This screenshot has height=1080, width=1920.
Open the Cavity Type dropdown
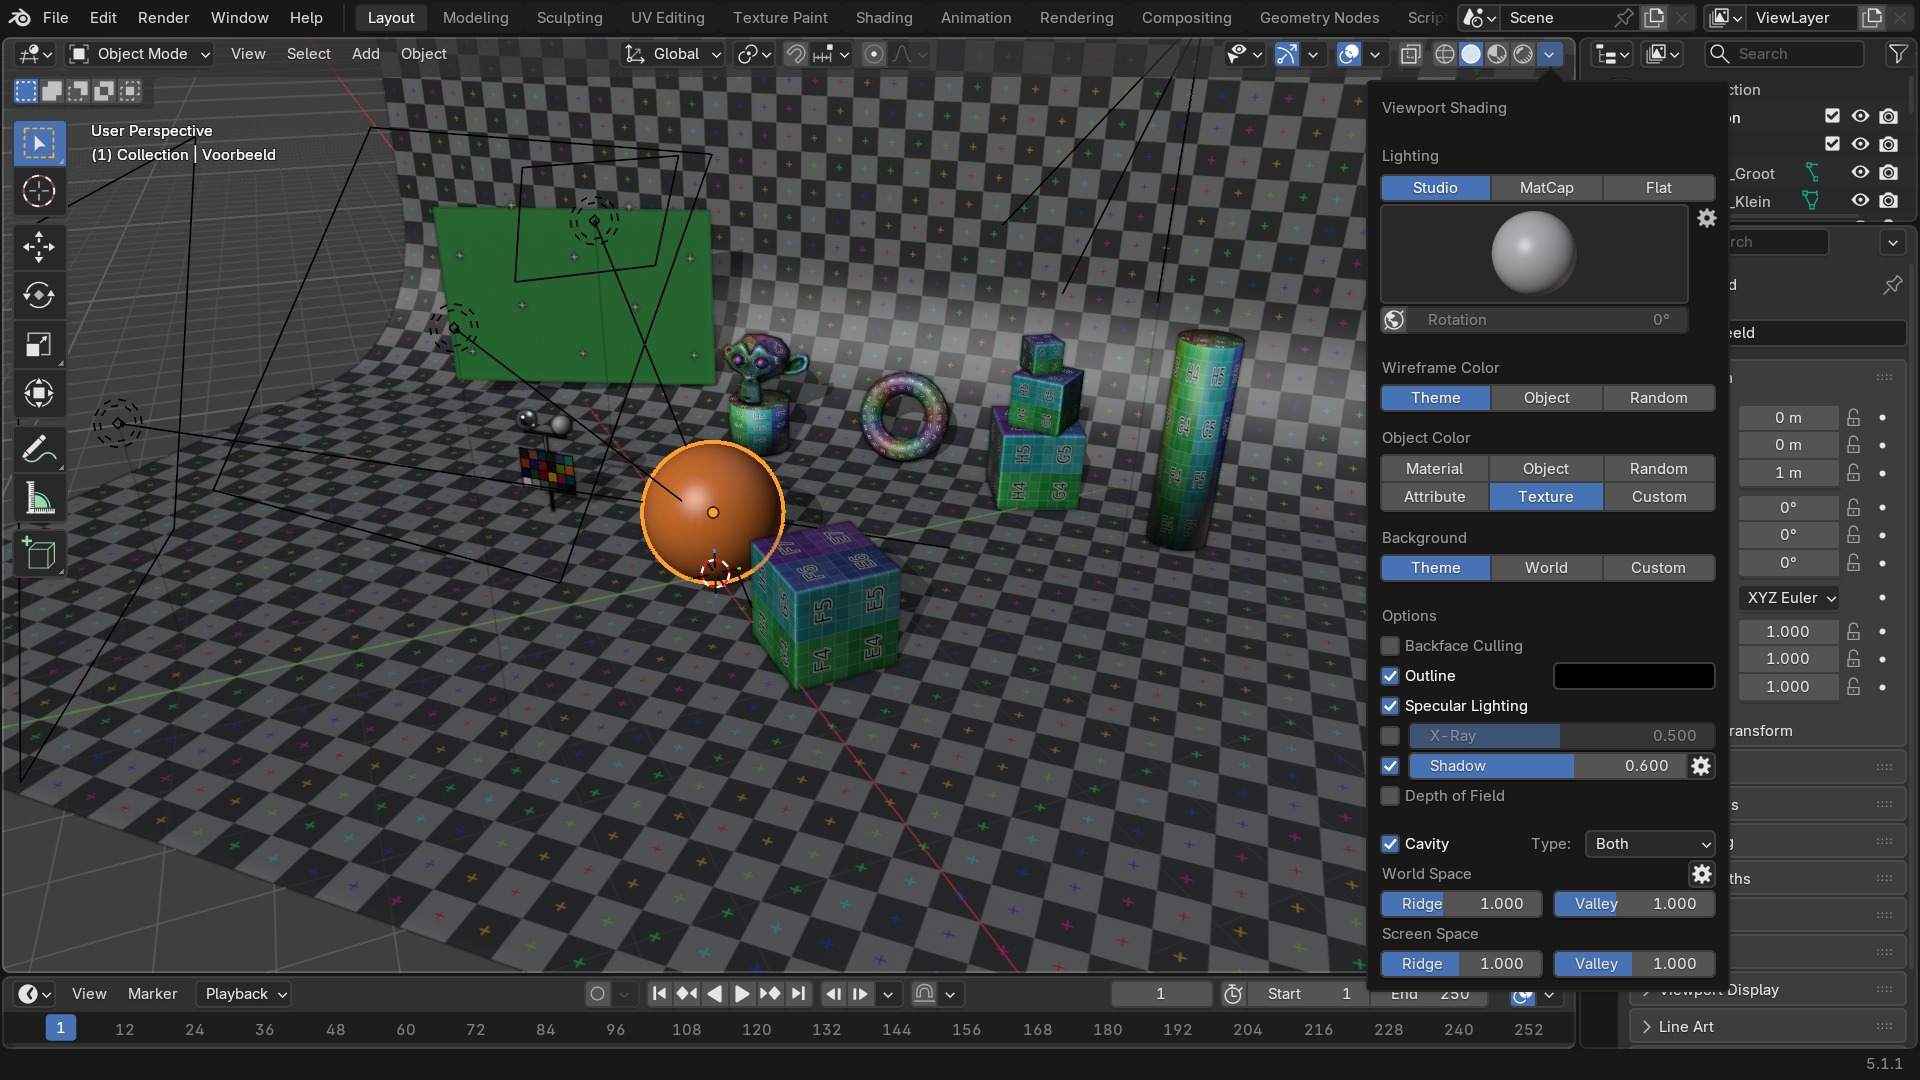point(1650,844)
